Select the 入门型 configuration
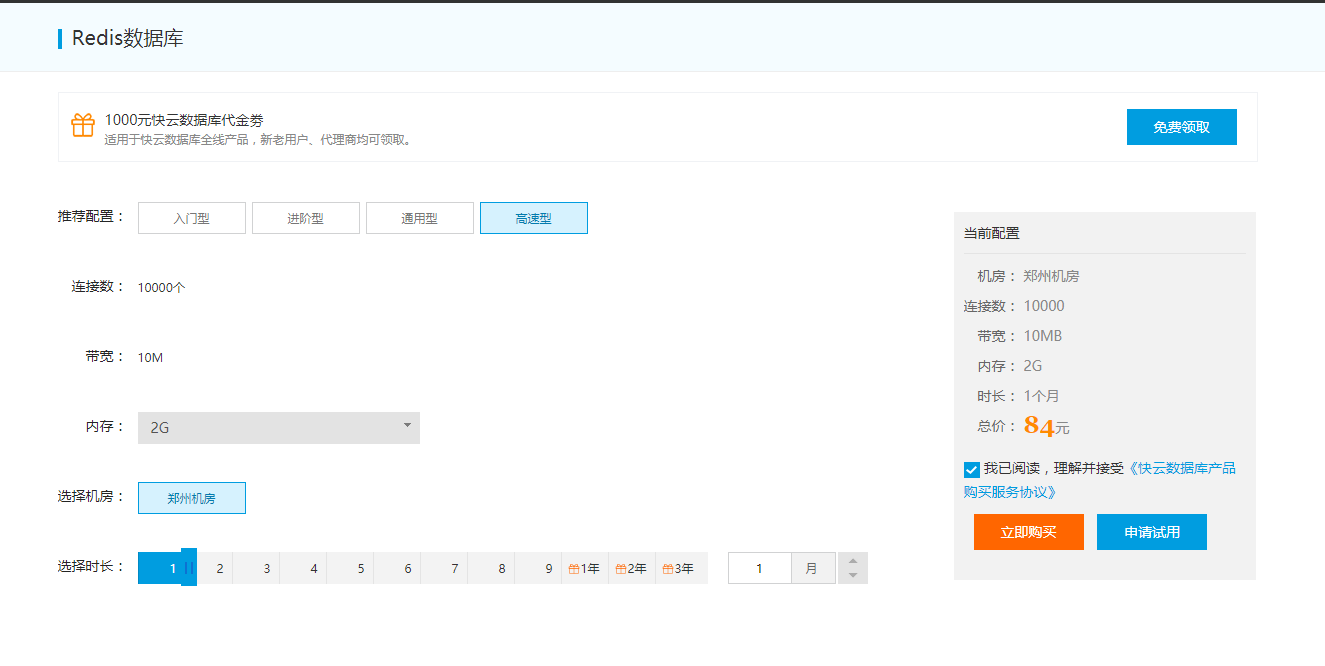Viewport: 1325px width, 666px height. coord(192,218)
